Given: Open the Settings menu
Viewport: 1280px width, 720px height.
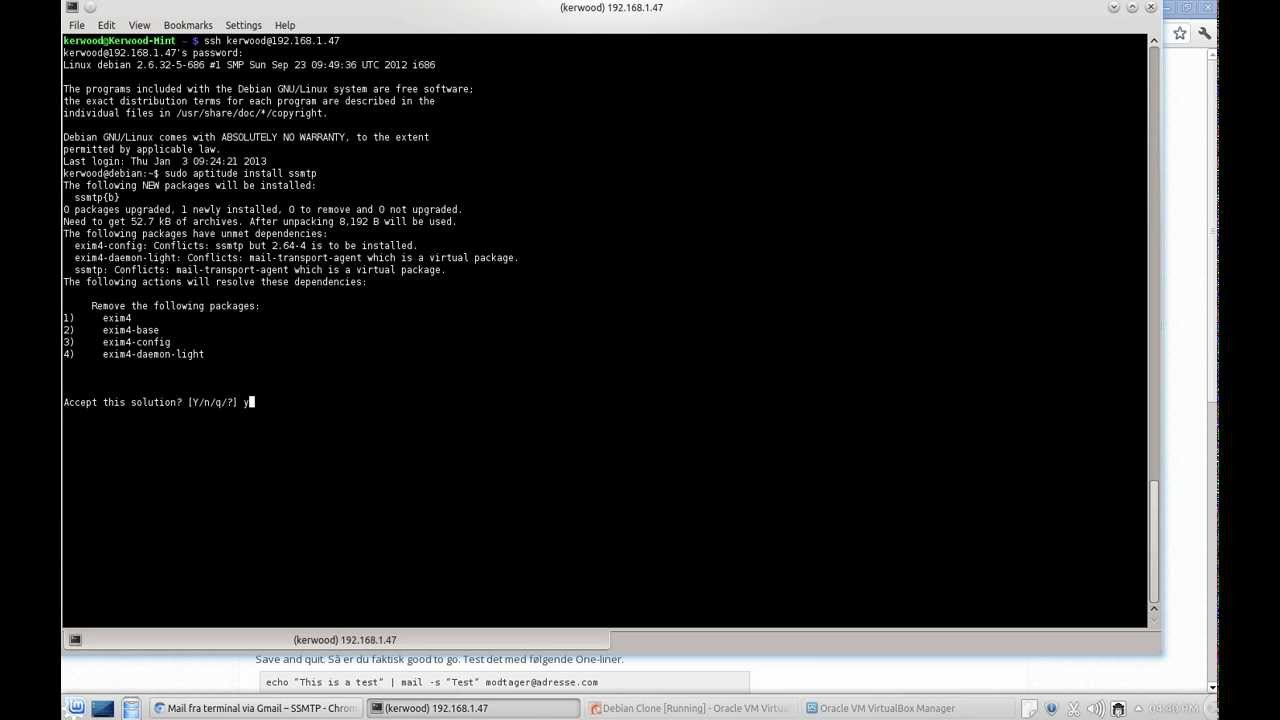Looking at the screenshot, I should pyautogui.click(x=243, y=25).
